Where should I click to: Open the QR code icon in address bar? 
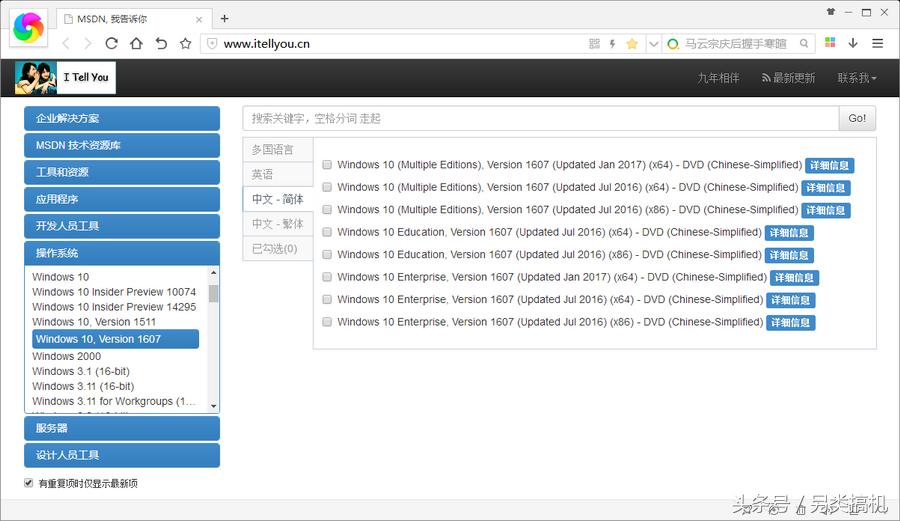tap(595, 44)
